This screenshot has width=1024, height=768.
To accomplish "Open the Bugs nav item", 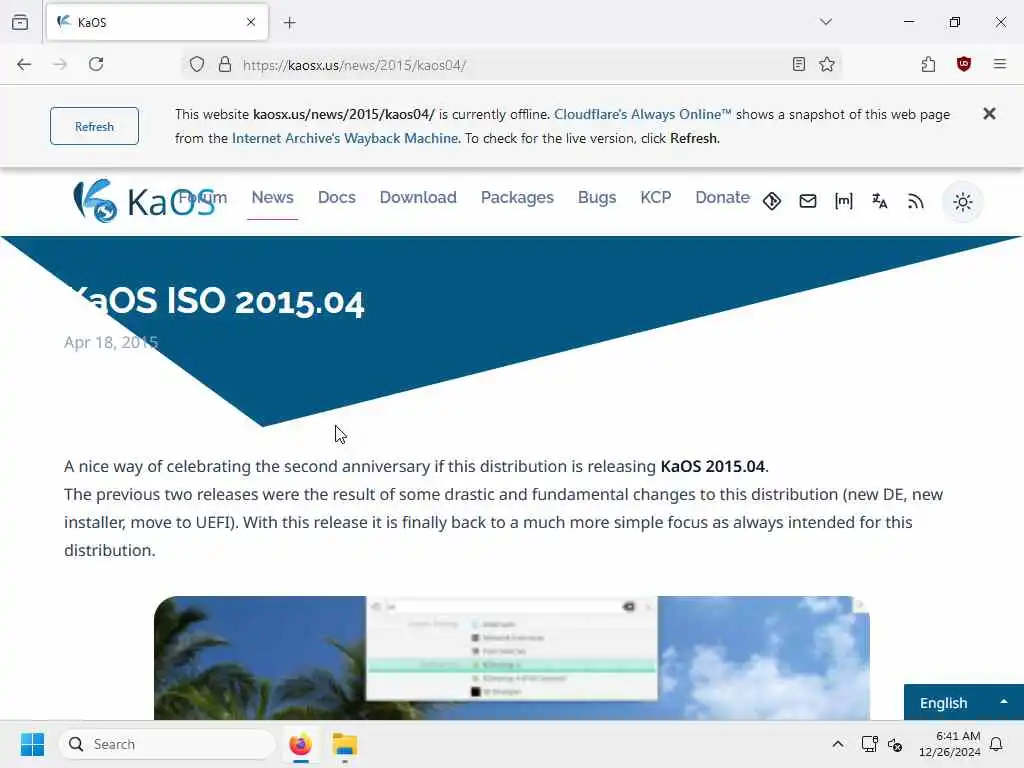I will tap(597, 197).
